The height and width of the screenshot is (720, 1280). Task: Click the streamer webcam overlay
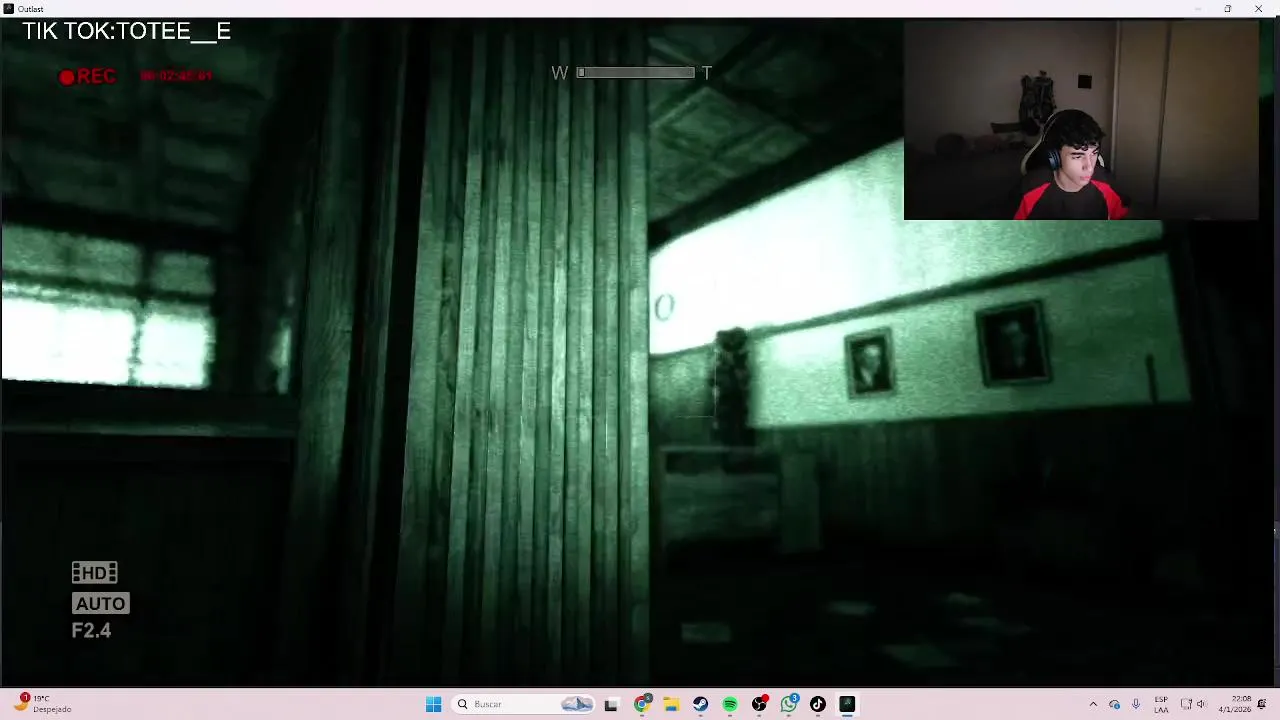tap(1081, 120)
